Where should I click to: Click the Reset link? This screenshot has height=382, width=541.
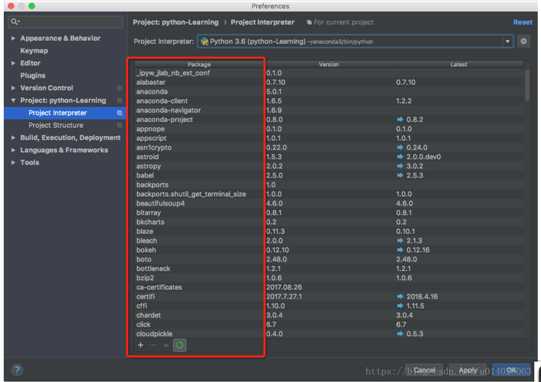click(x=523, y=22)
